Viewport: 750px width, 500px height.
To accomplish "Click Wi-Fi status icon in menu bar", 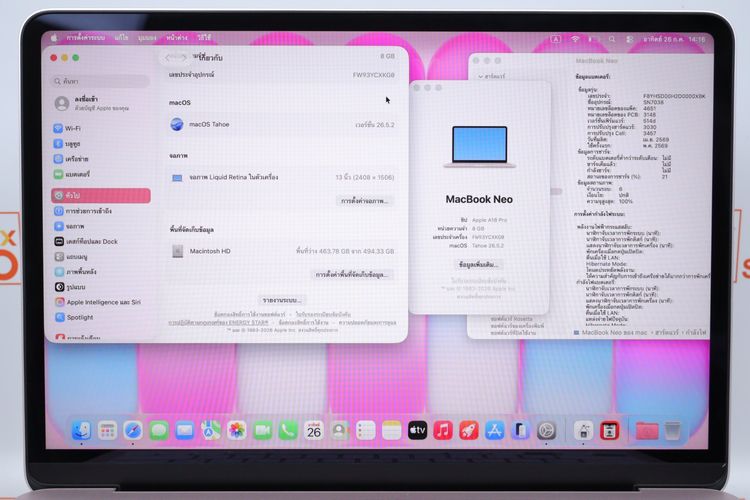I will tap(575, 39).
